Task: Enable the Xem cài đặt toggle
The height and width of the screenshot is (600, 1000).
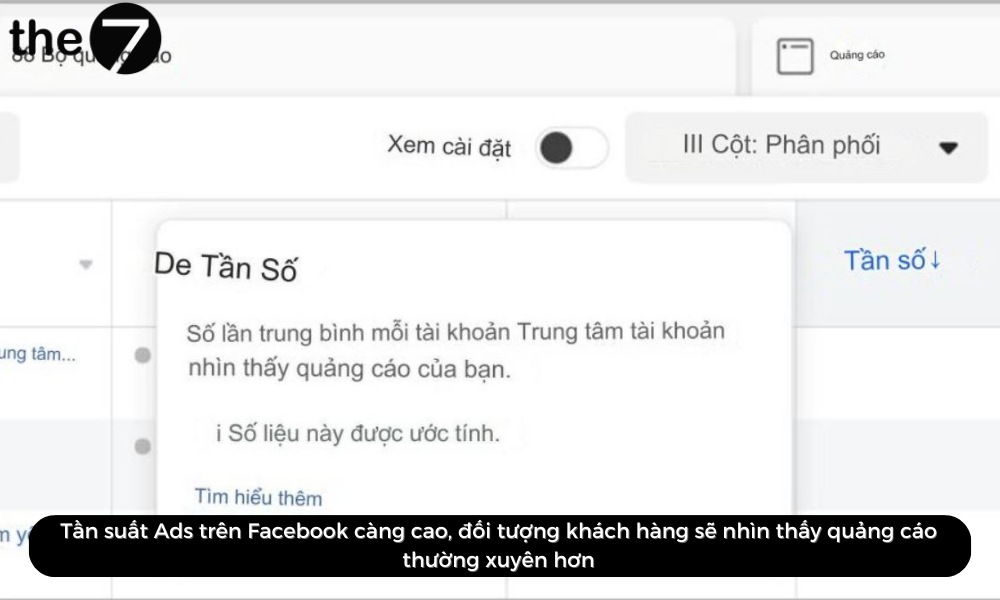Action: click(x=571, y=147)
